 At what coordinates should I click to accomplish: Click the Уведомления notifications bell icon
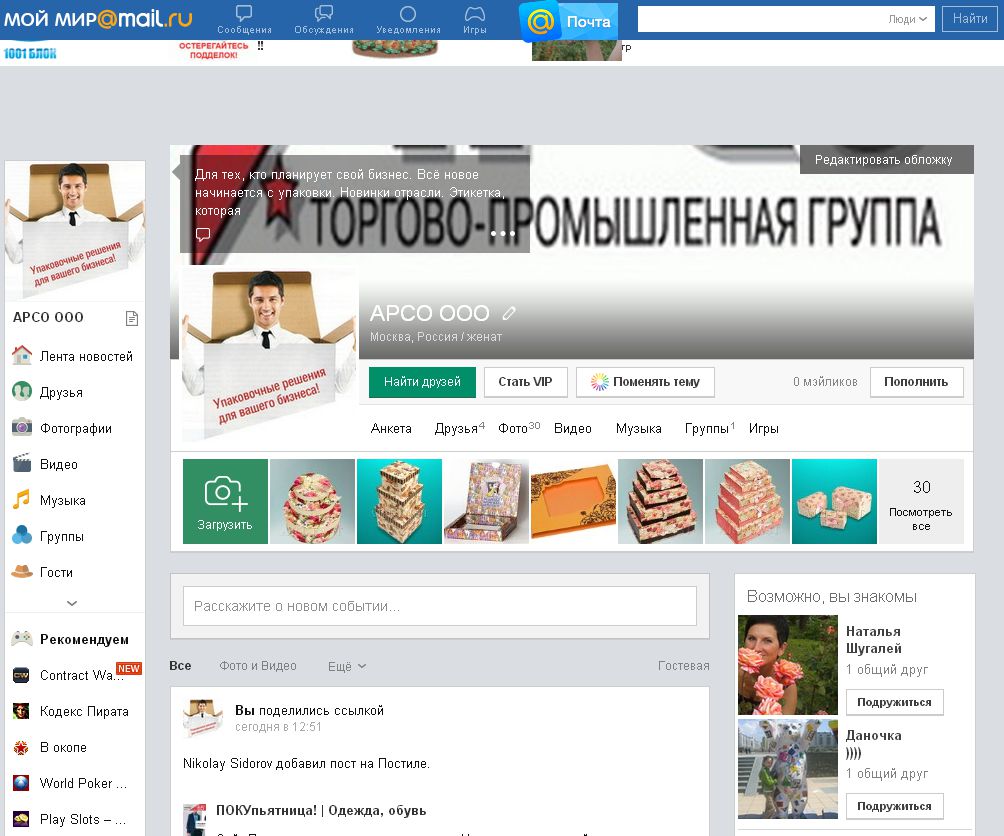pos(408,15)
